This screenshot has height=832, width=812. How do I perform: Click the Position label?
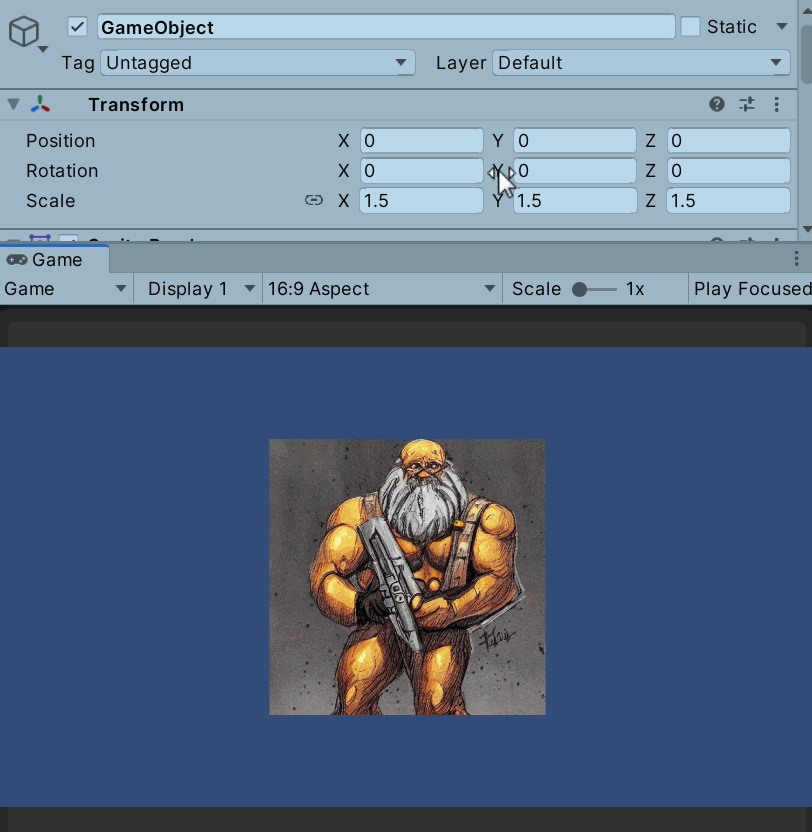tap(61, 141)
